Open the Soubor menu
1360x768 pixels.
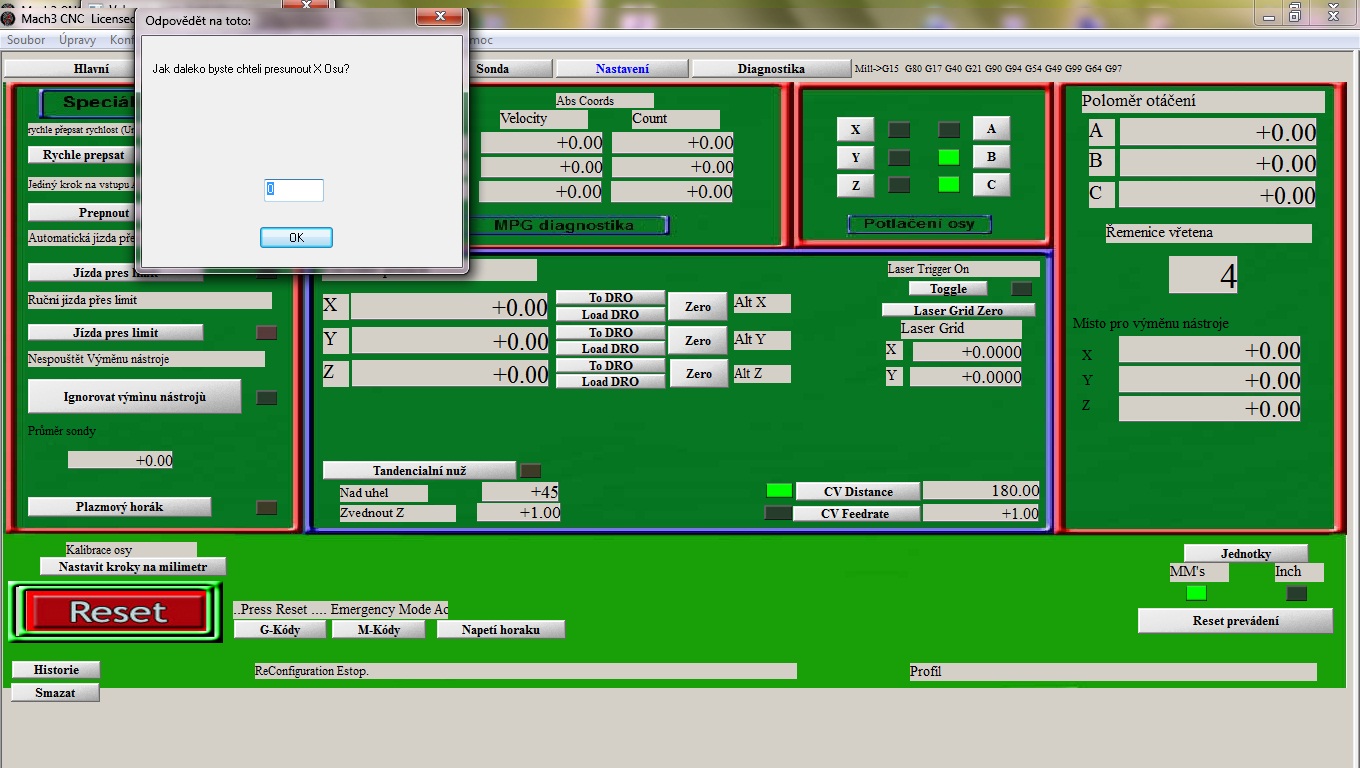(26, 40)
